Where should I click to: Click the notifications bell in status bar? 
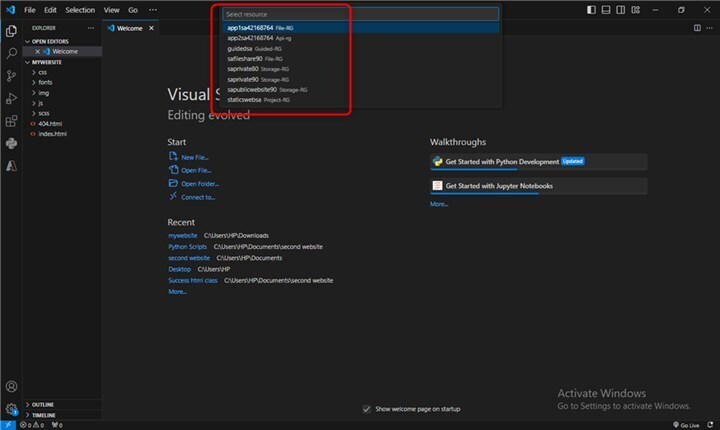pos(710,425)
